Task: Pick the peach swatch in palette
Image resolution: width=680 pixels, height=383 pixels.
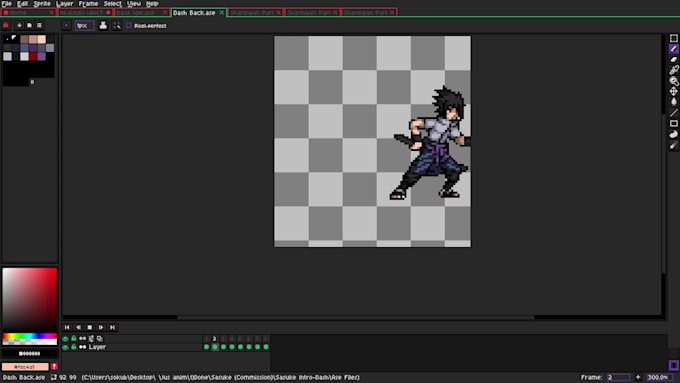Action: coord(42,39)
